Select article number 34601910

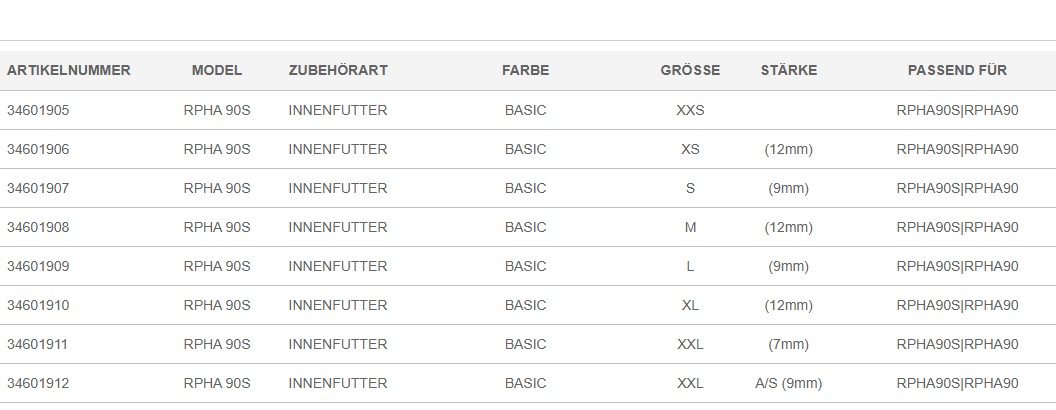(38, 306)
